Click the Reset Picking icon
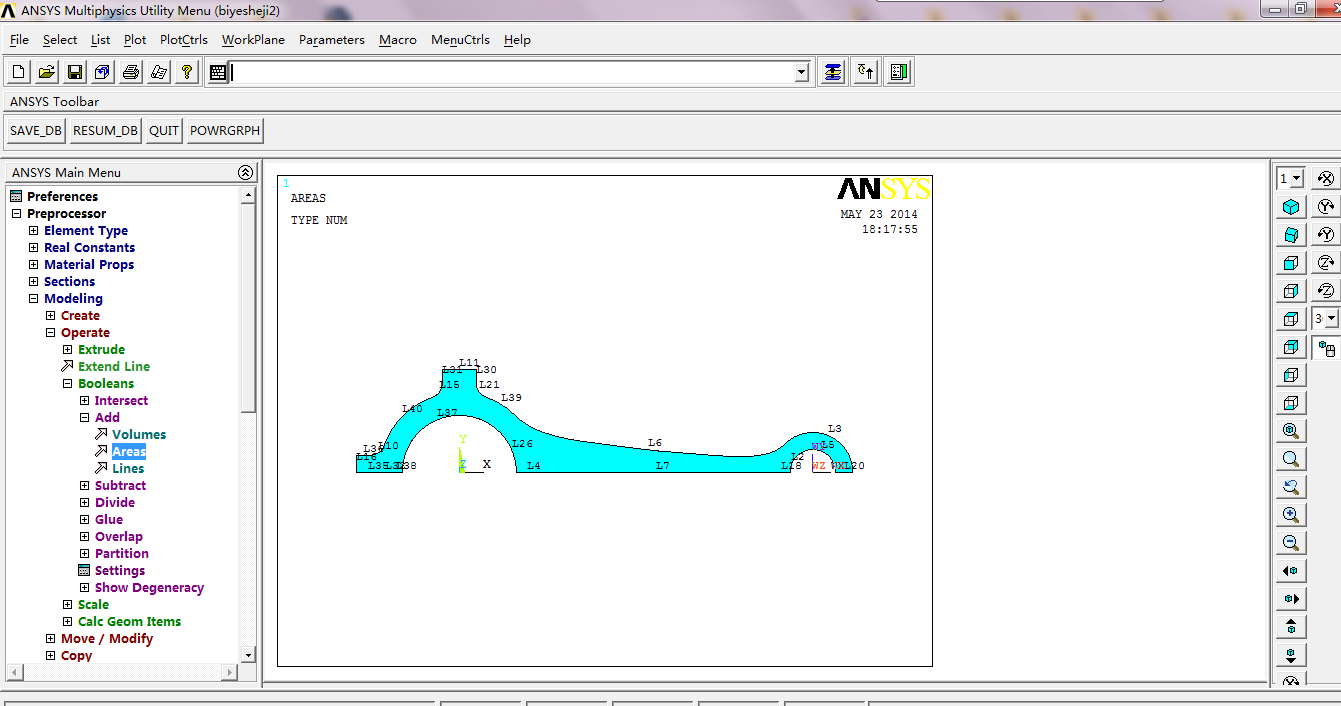The image size is (1341, 706). coord(866,72)
